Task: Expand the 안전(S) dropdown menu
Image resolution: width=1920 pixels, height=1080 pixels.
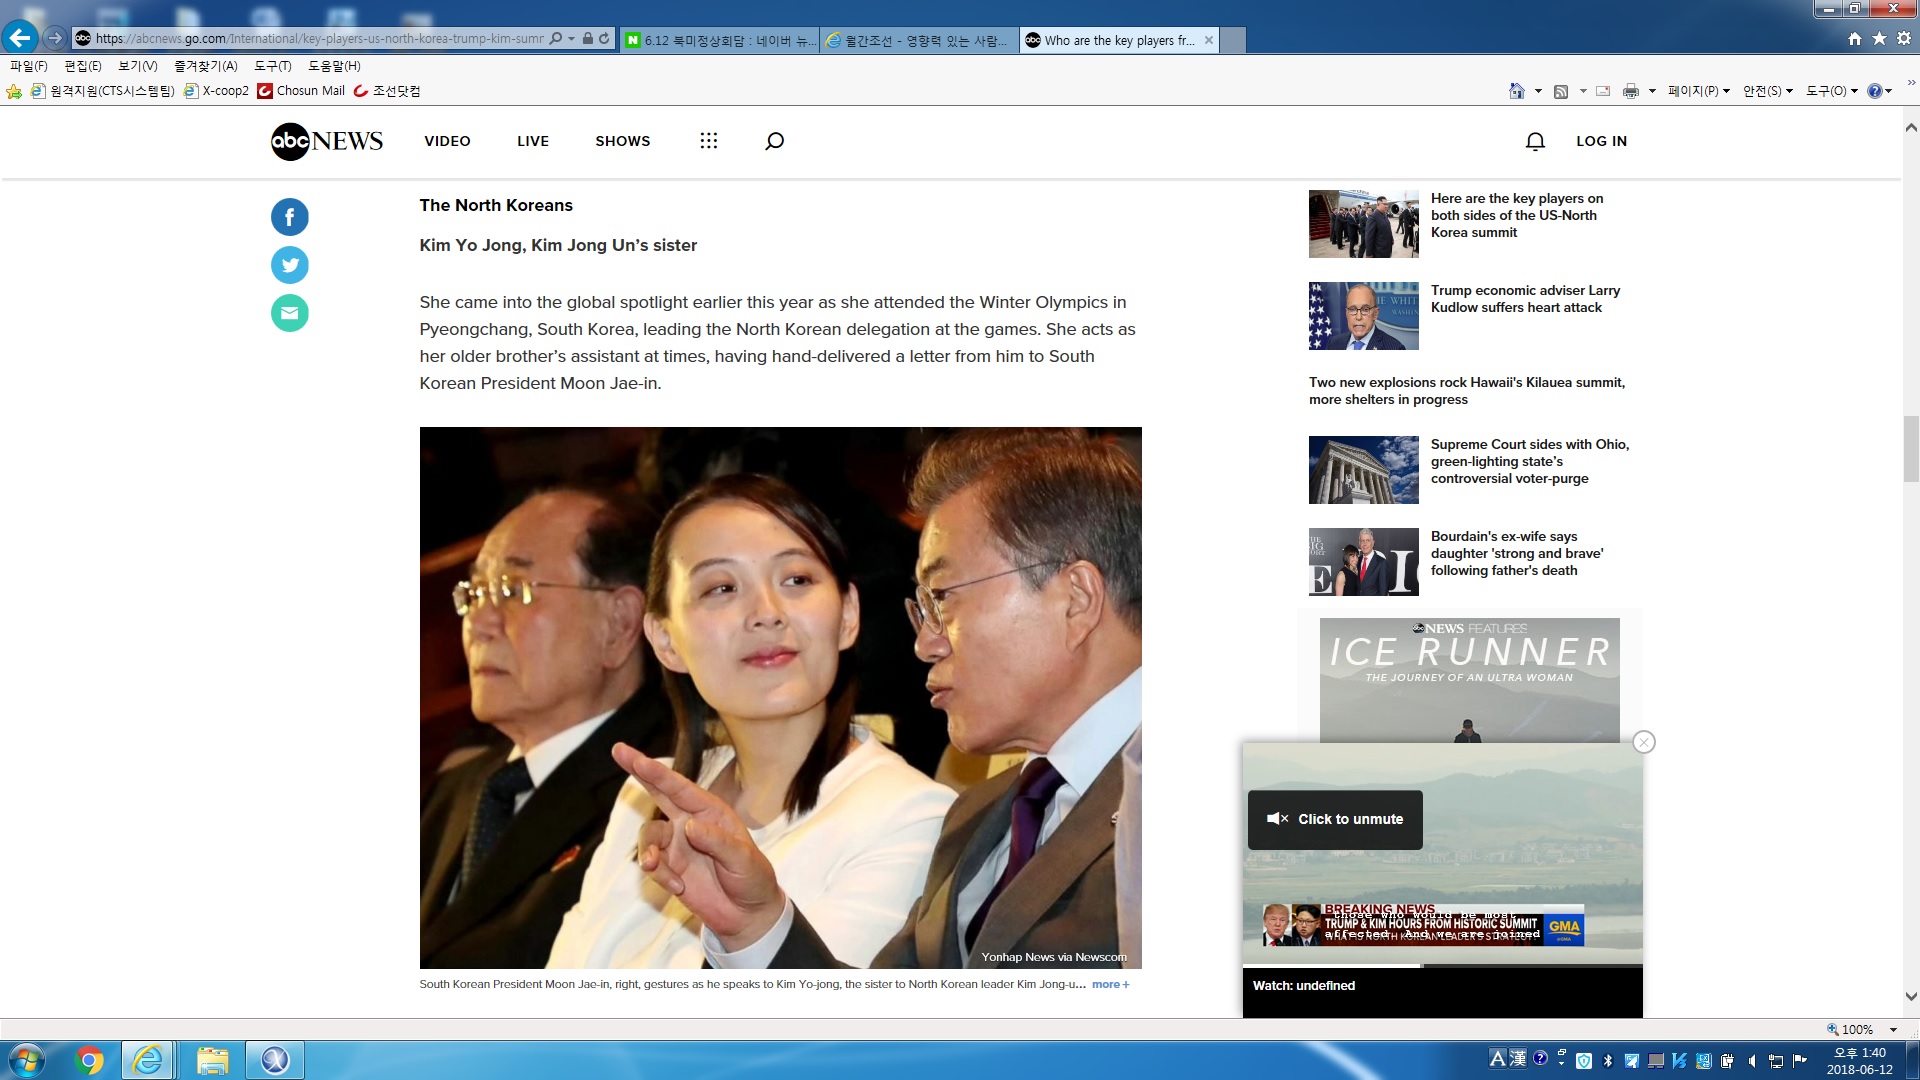Action: click(x=1767, y=91)
